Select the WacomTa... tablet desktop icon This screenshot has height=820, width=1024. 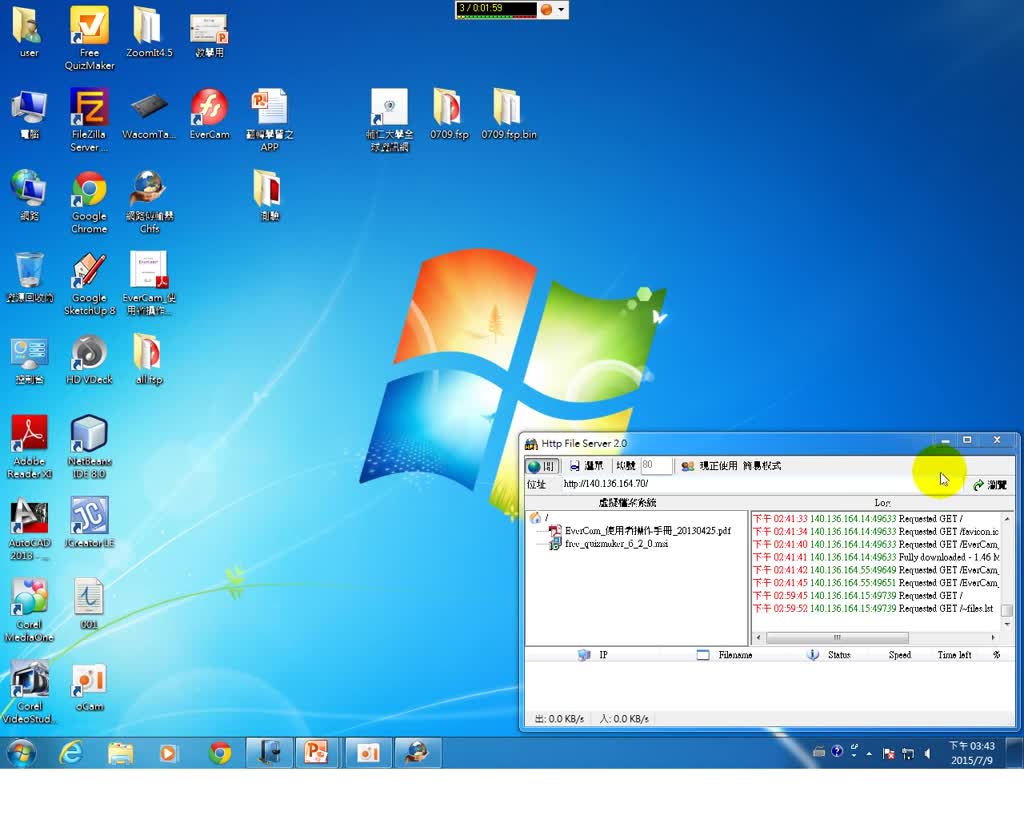[x=149, y=115]
